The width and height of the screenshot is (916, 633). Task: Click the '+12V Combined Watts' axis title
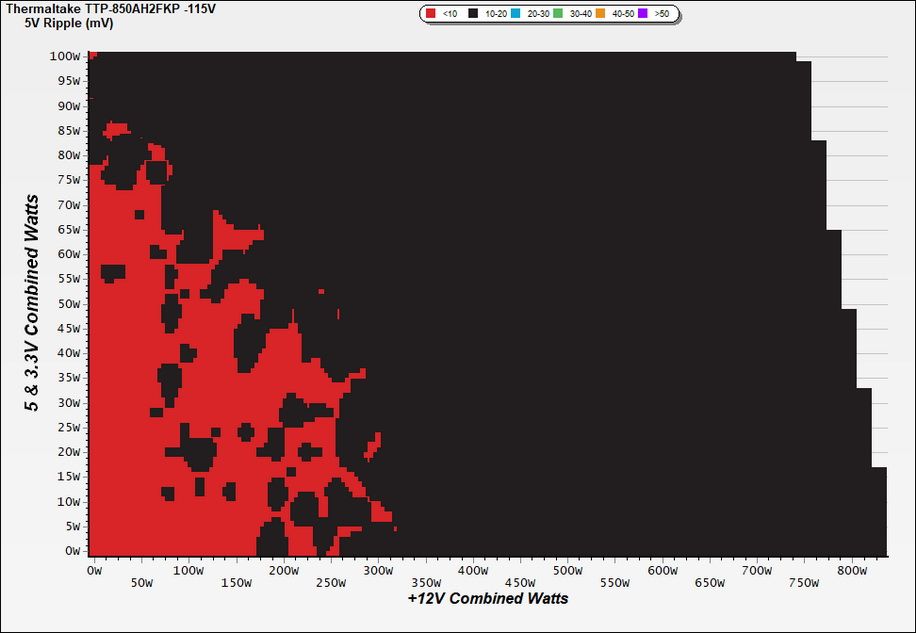(x=488, y=599)
